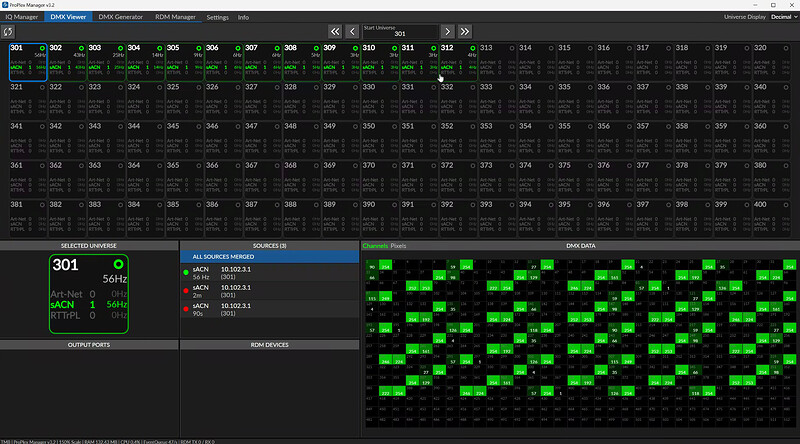Image resolution: width=800 pixels, height=444 pixels.
Task: Select universe 309 tile
Action: coord(341,62)
